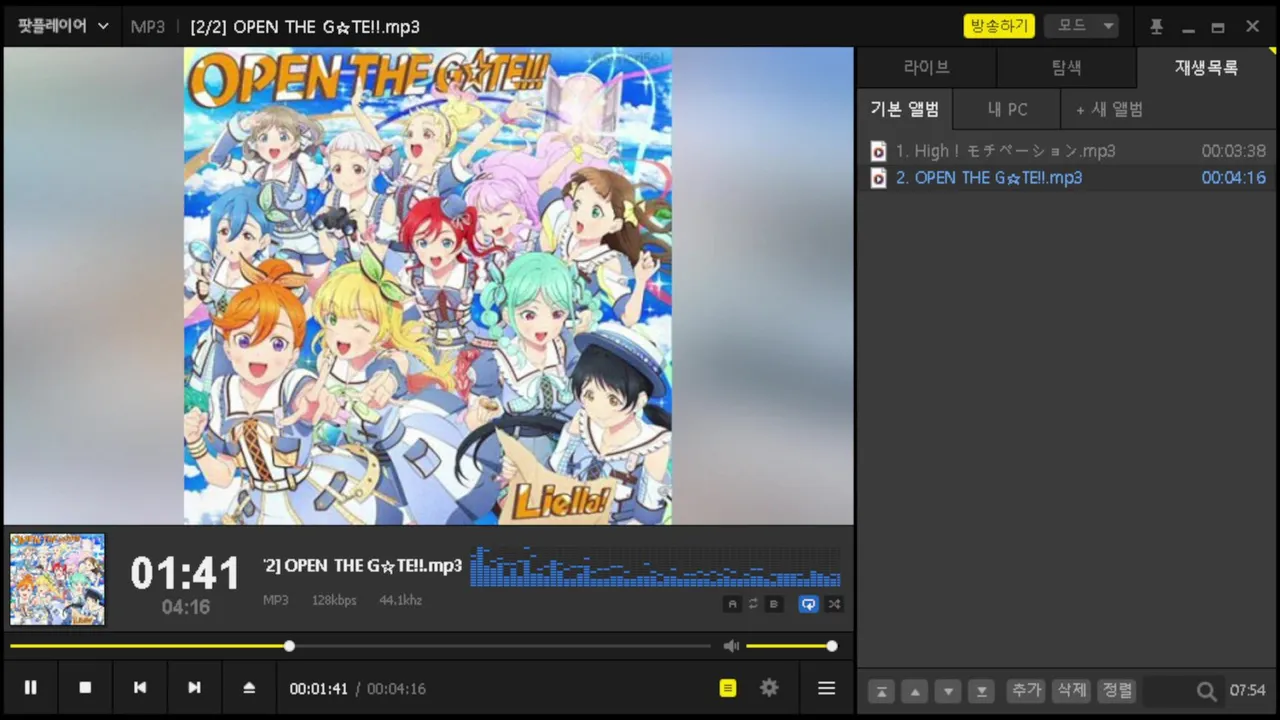Move playlist item up one position
1280x720 pixels.
pos(915,691)
